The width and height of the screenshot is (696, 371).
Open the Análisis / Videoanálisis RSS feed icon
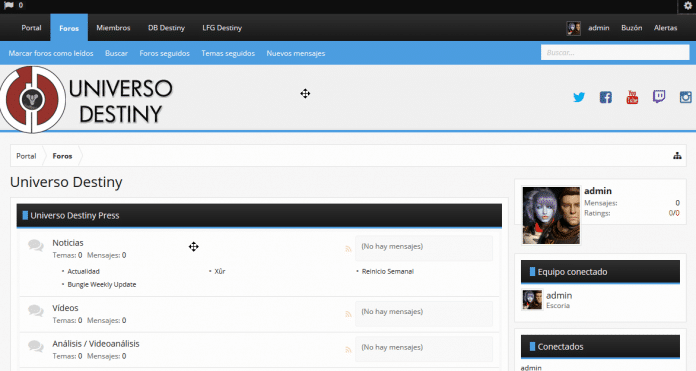[348, 350]
